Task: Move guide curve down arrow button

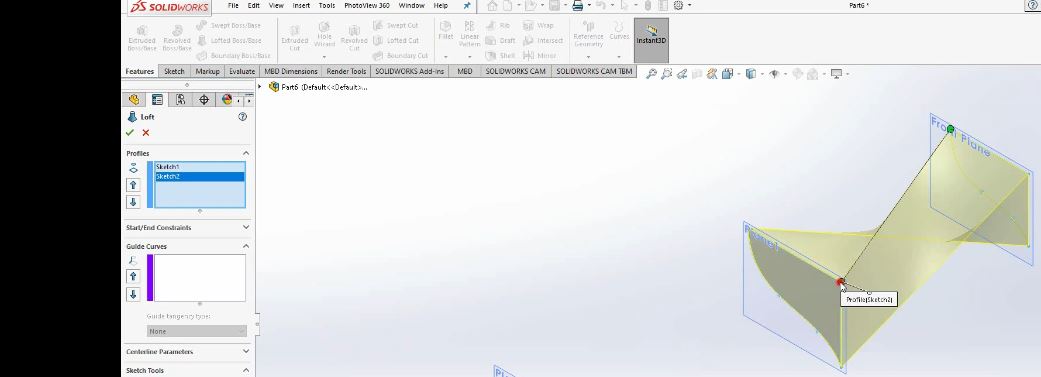Action: pos(133,294)
